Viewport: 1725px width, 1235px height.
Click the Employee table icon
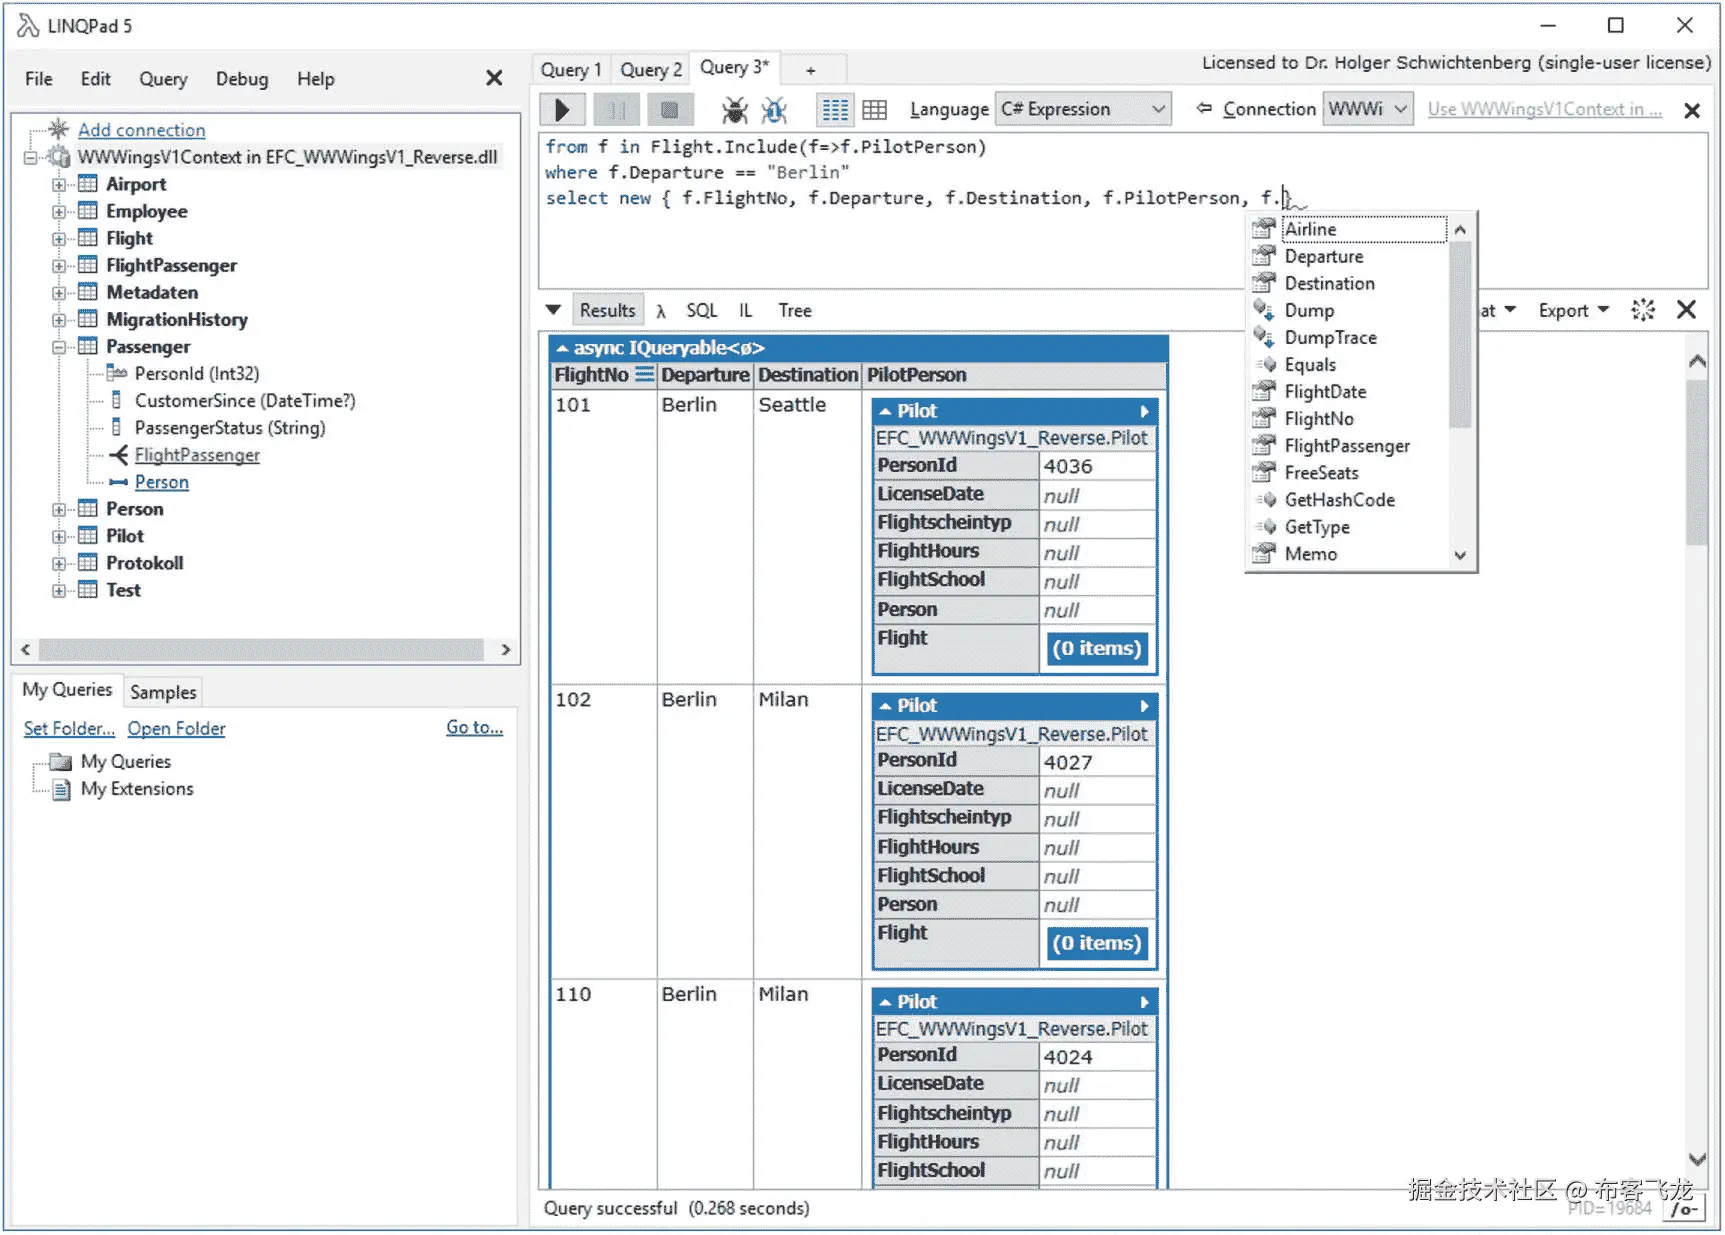[88, 211]
